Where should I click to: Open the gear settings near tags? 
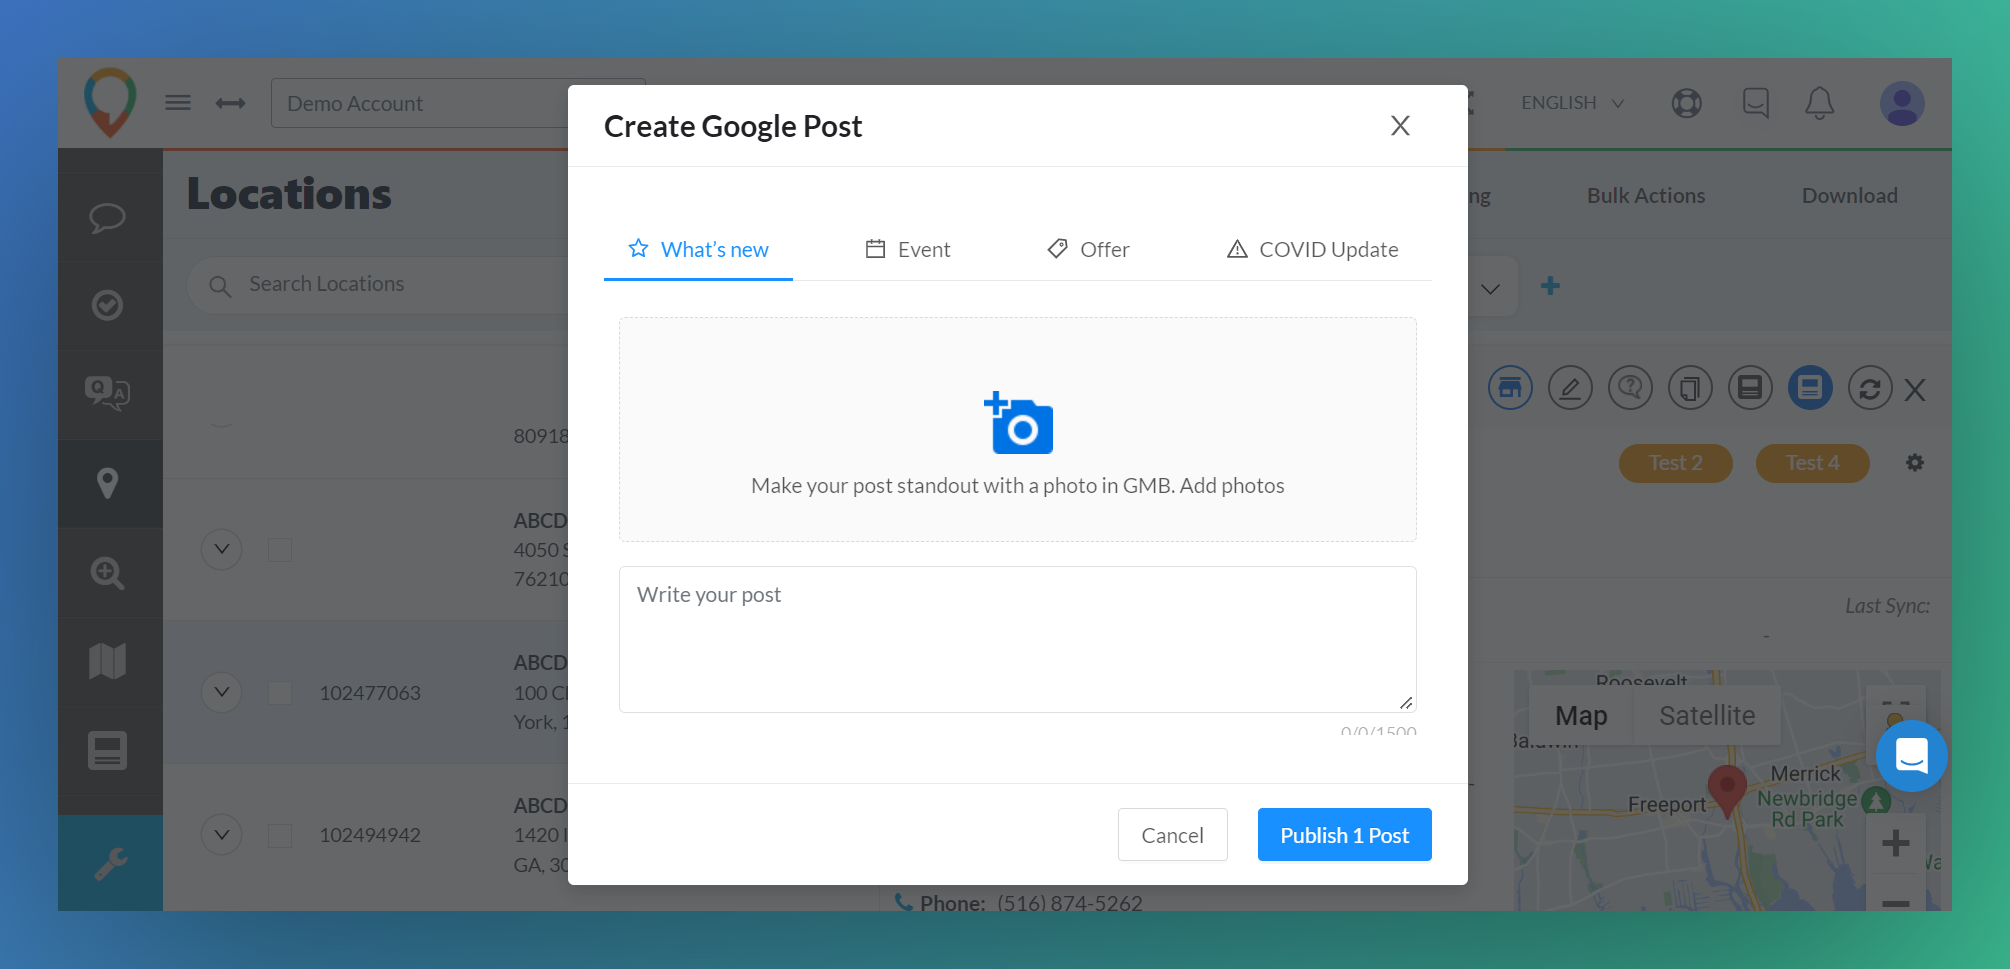(x=1915, y=463)
